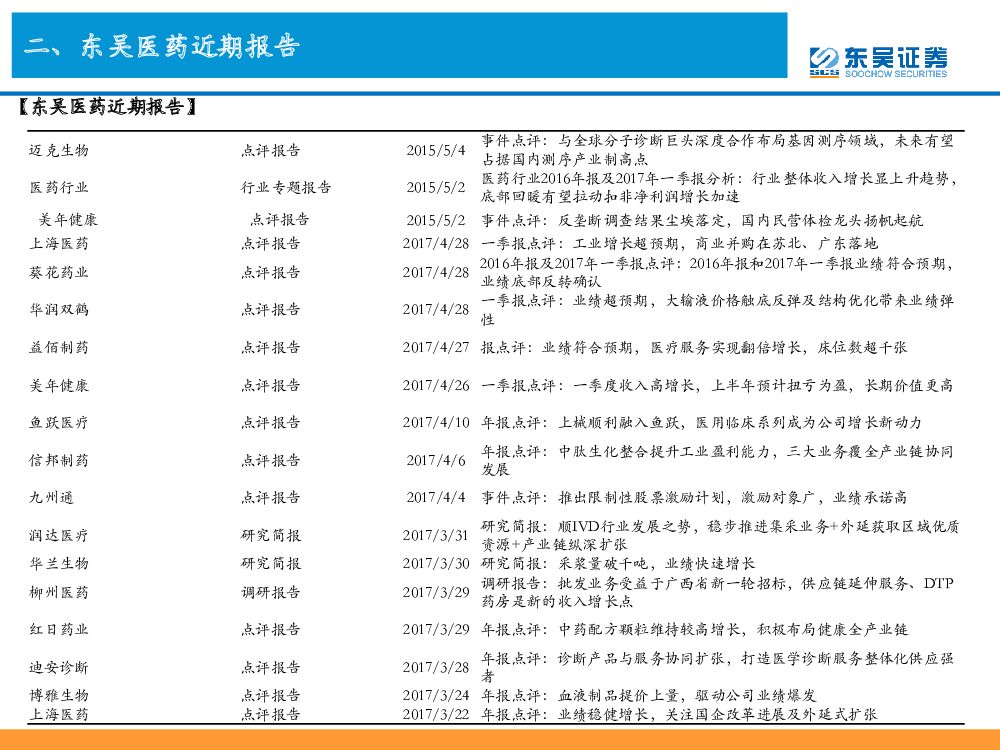Click 美年健康 in the 2017/4/26 row
1000x750 pixels.
[x=59, y=385]
